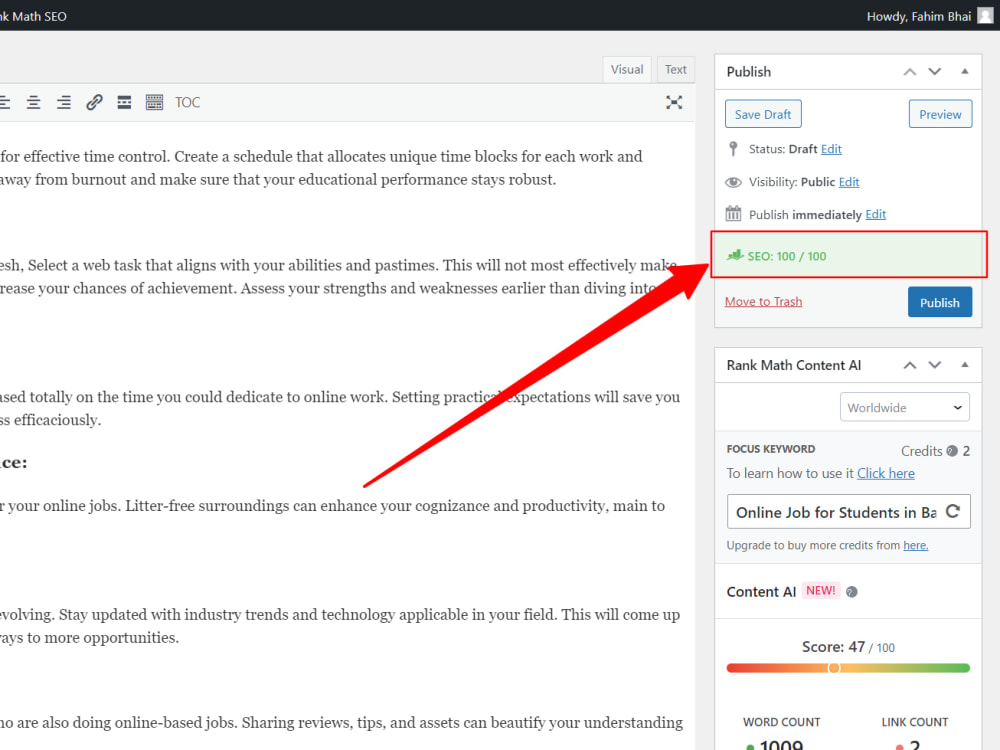Insert TOC from editor toolbar
The image size is (1000, 750).
(188, 103)
